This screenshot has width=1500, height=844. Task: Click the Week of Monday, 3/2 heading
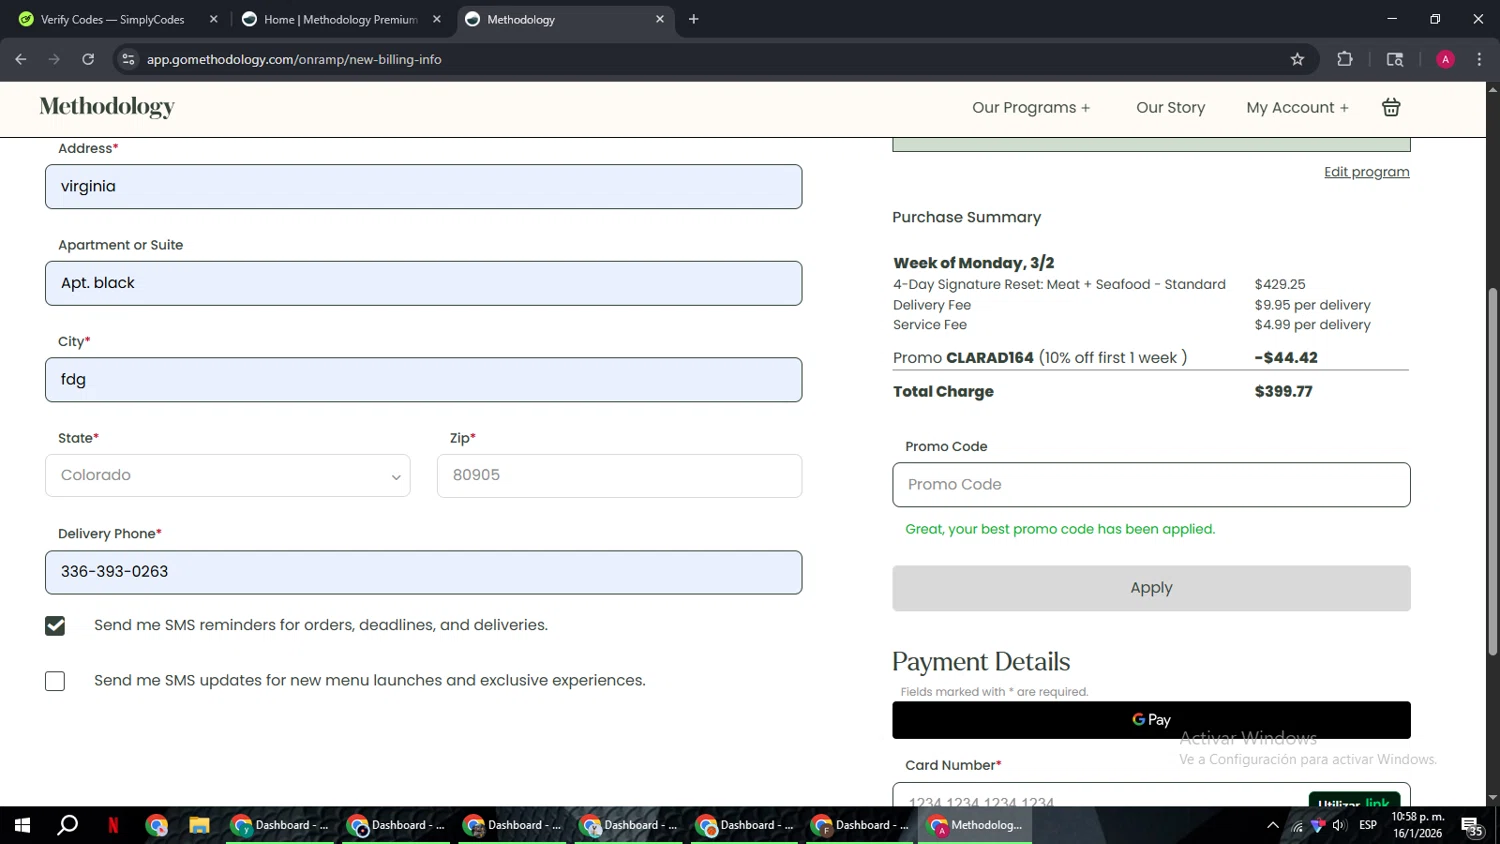pos(974,263)
